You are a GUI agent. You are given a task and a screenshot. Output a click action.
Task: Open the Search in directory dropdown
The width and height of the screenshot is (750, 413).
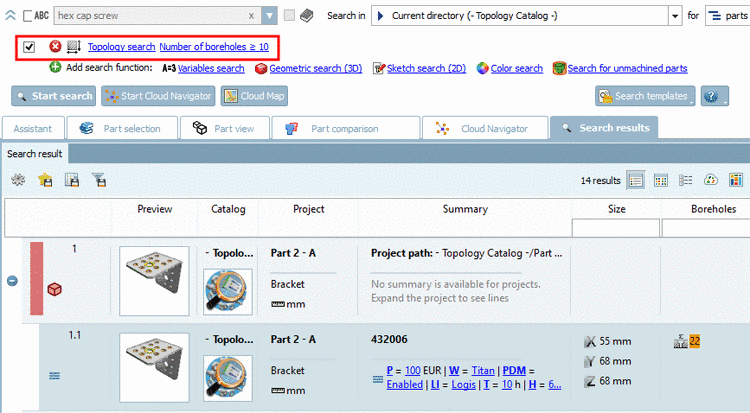pos(674,16)
